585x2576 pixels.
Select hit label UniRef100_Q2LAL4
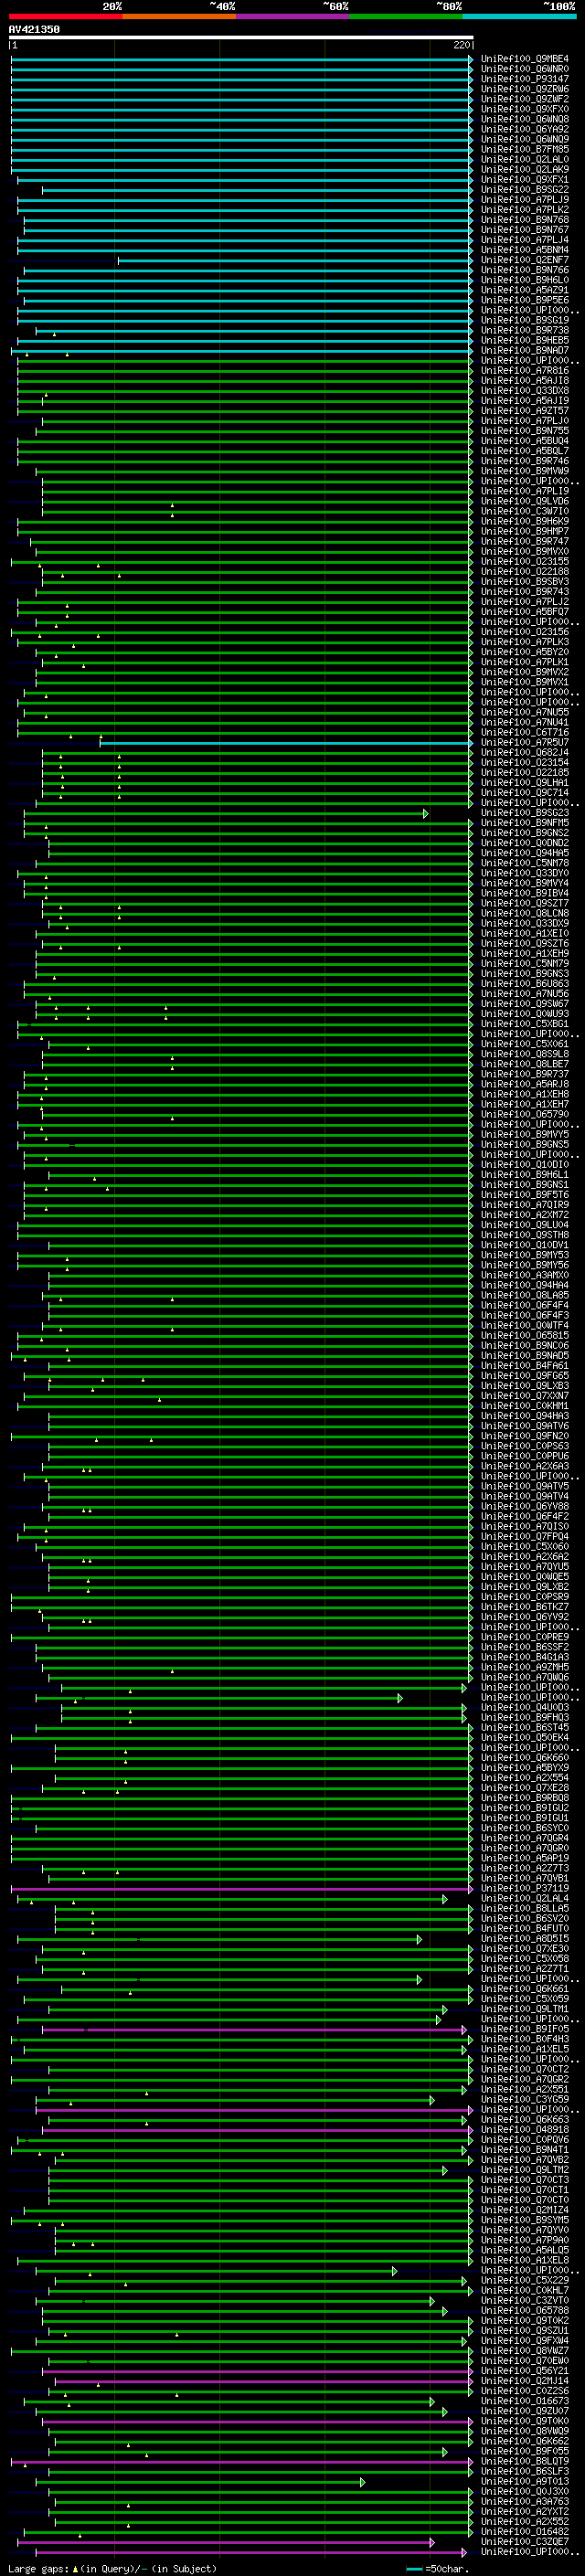[525, 1899]
